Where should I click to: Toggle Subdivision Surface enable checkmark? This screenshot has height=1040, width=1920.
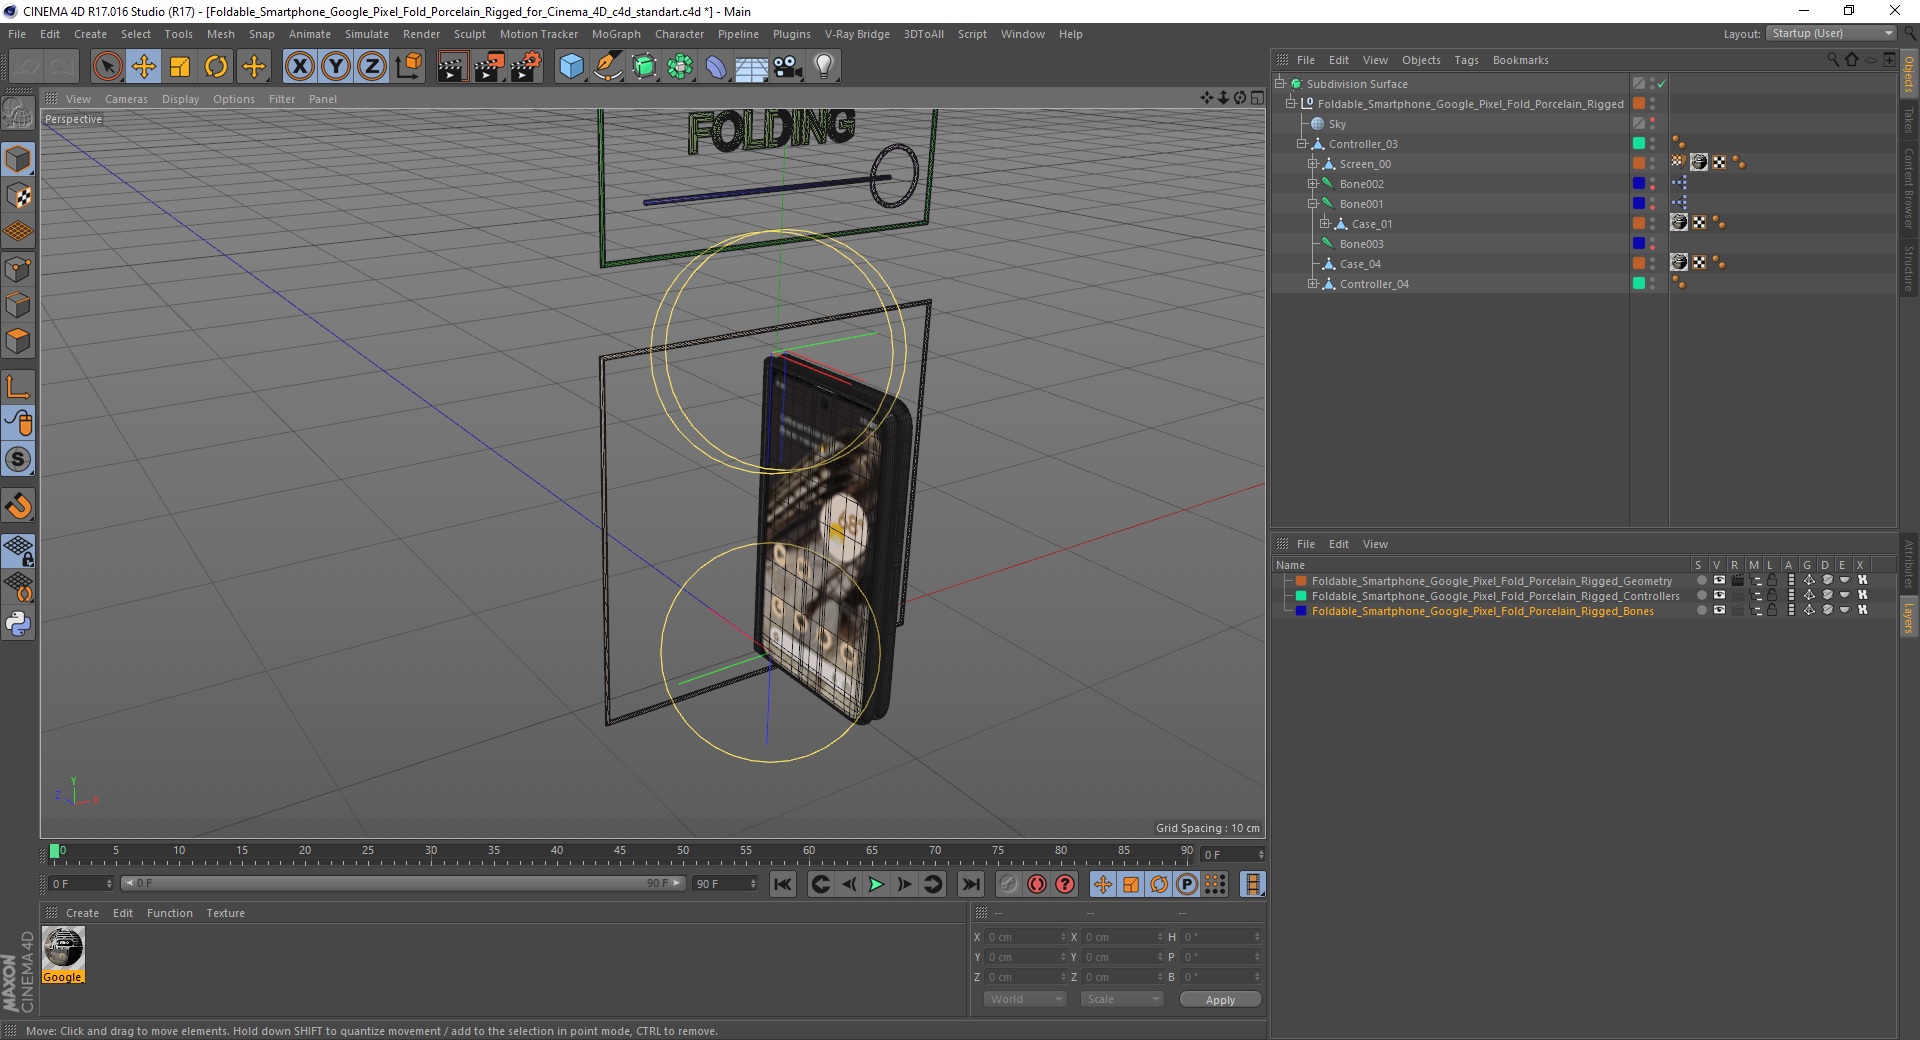(x=1661, y=84)
